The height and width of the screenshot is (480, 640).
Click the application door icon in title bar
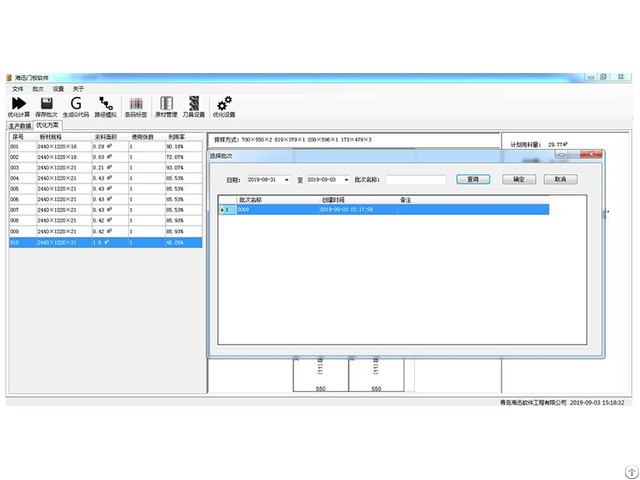(x=9, y=78)
